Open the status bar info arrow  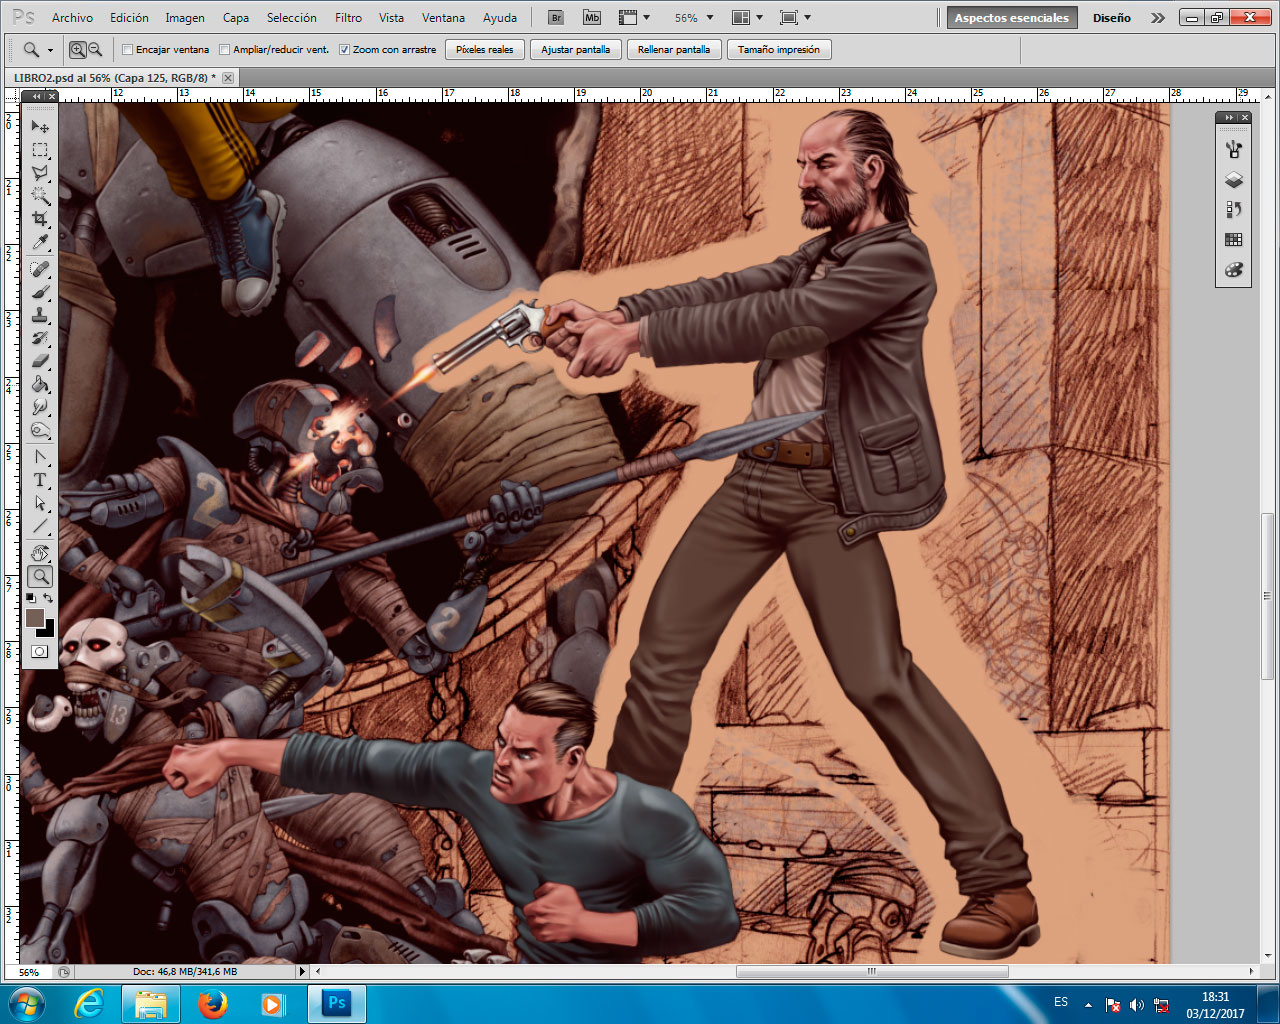[302, 971]
